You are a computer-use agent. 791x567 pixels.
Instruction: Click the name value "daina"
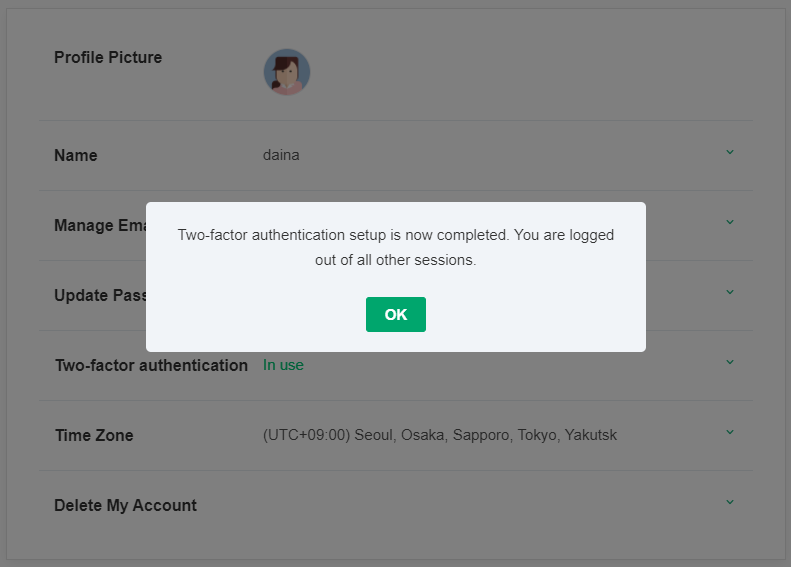[x=281, y=155]
